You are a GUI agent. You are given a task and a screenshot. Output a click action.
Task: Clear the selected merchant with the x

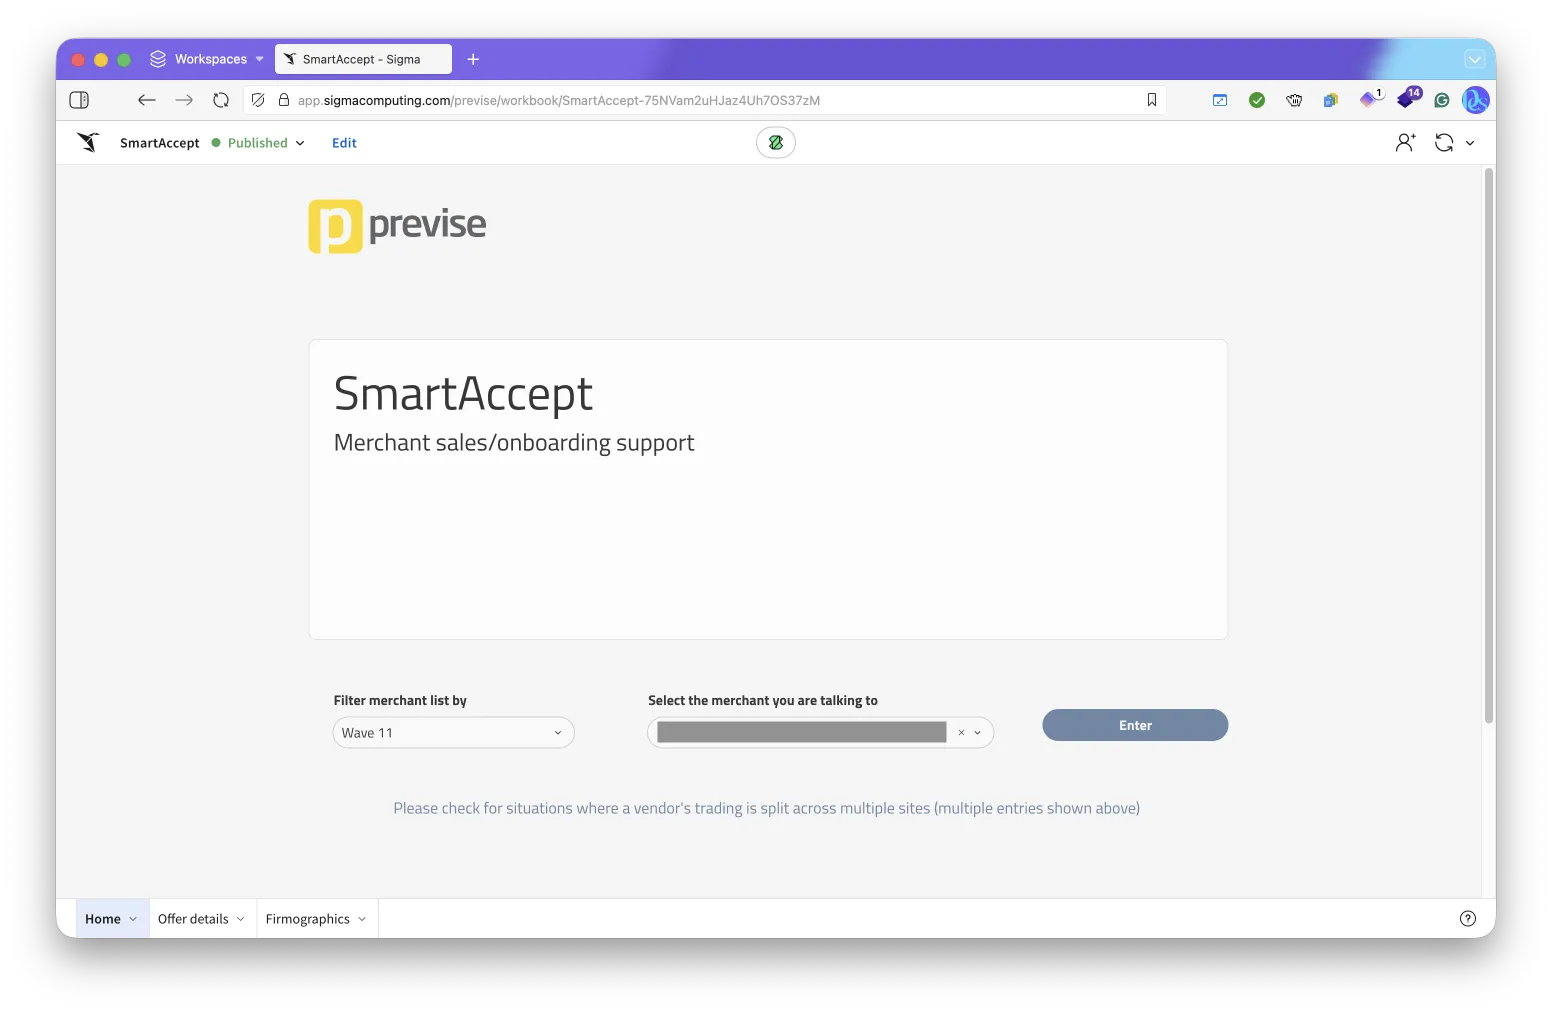961,733
